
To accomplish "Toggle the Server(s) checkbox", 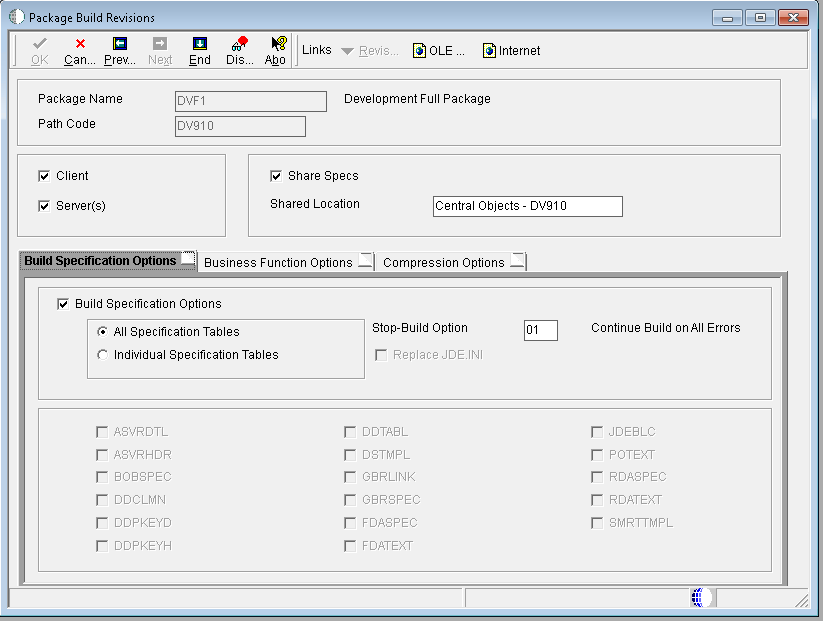I will 44,206.
